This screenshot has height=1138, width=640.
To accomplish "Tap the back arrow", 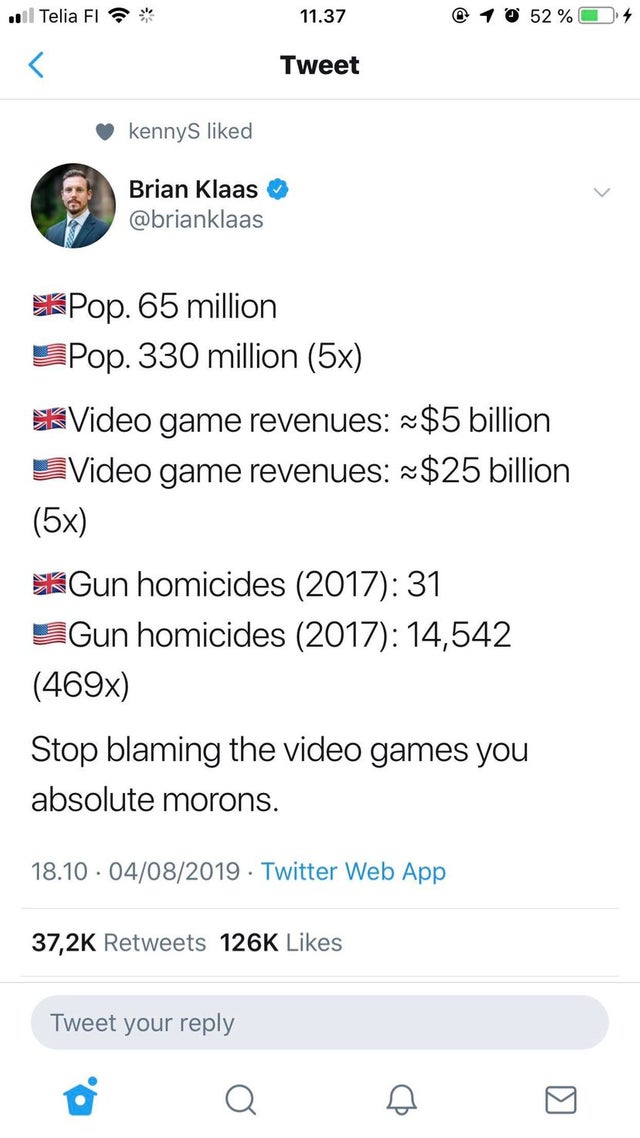I will 36,66.
